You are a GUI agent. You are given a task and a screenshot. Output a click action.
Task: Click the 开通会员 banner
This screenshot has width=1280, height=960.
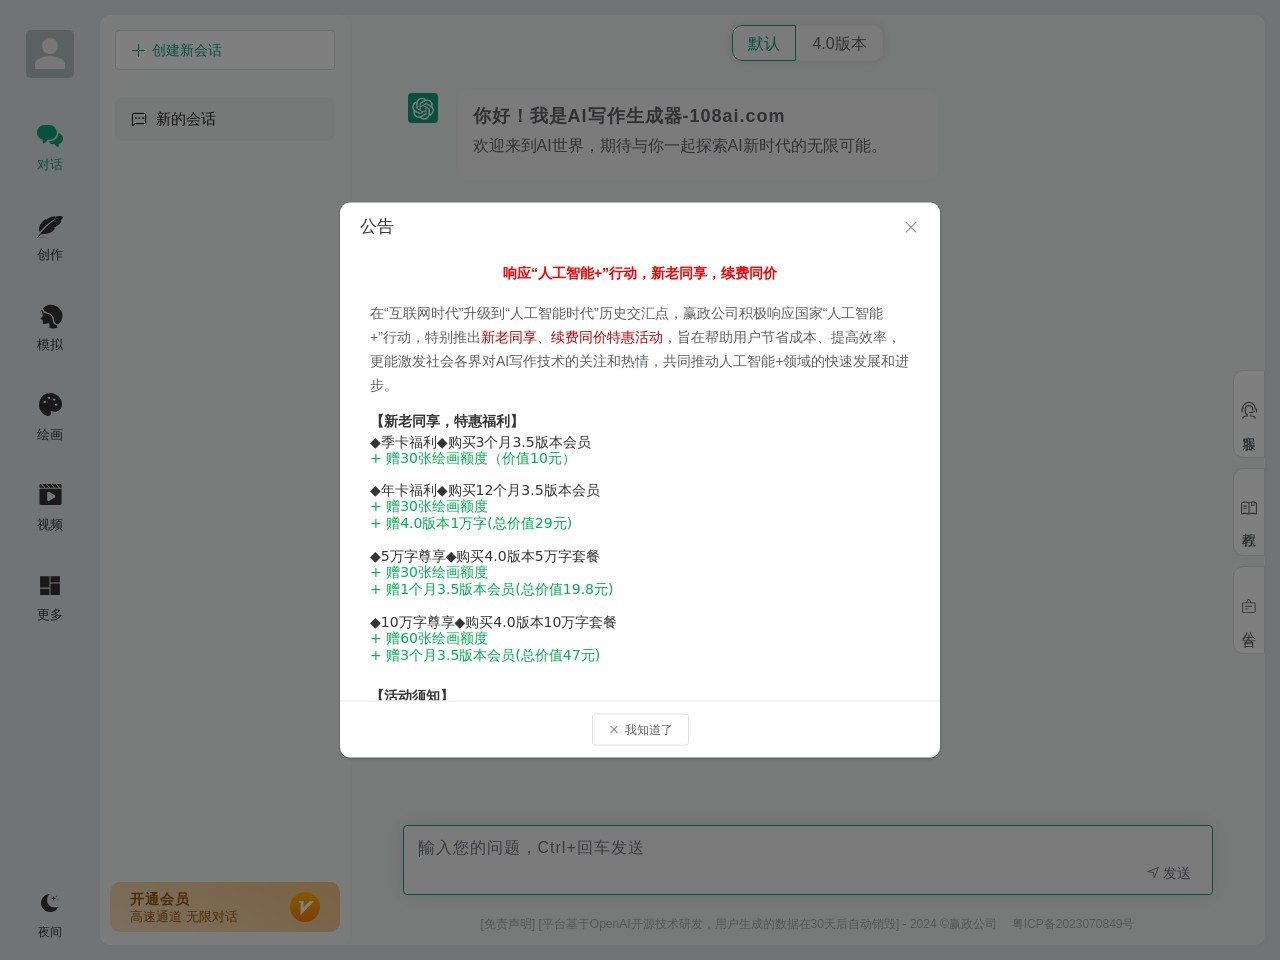pyautogui.click(x=225, y=907)
